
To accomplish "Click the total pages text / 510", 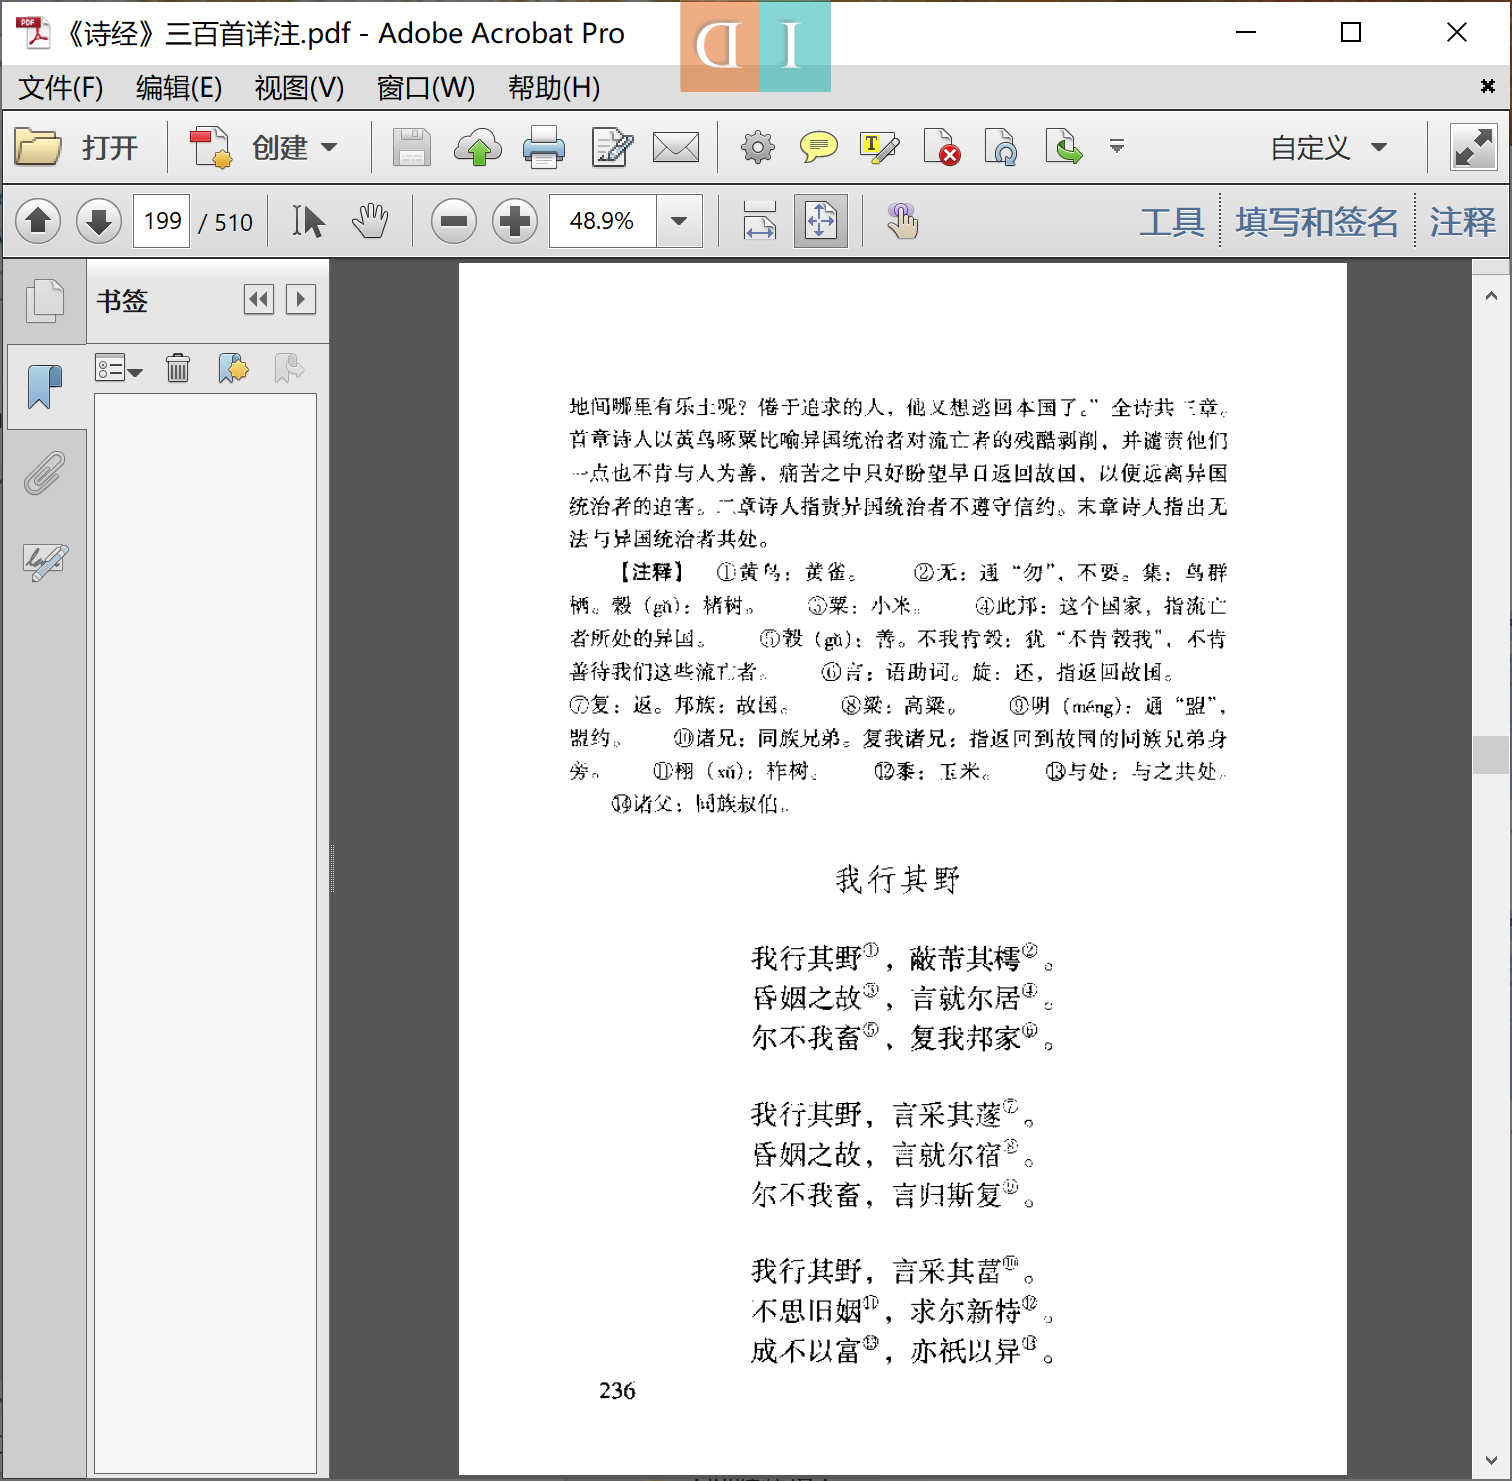I will tap(226, 222).
